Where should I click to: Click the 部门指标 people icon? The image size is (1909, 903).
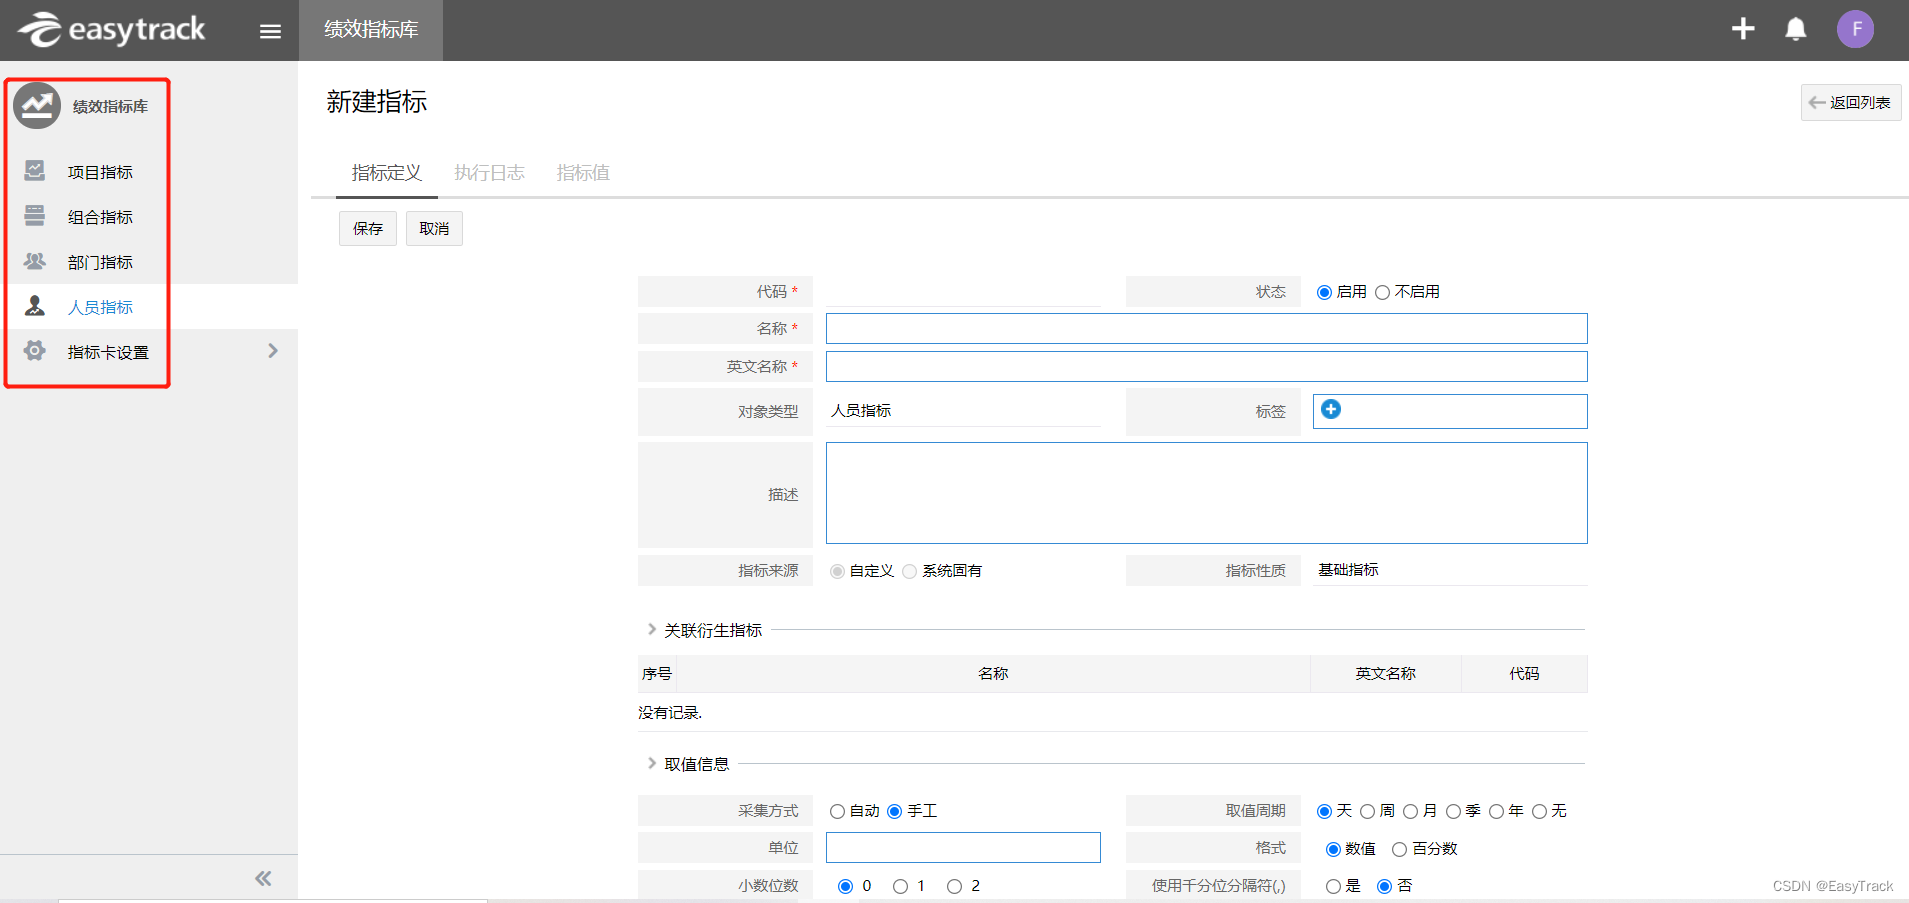[35, 261]
